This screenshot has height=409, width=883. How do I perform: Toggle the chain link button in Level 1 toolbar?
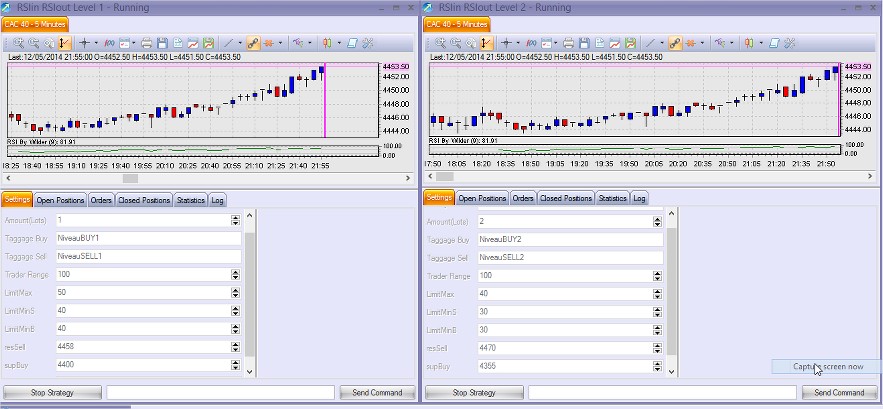[253, 43]
